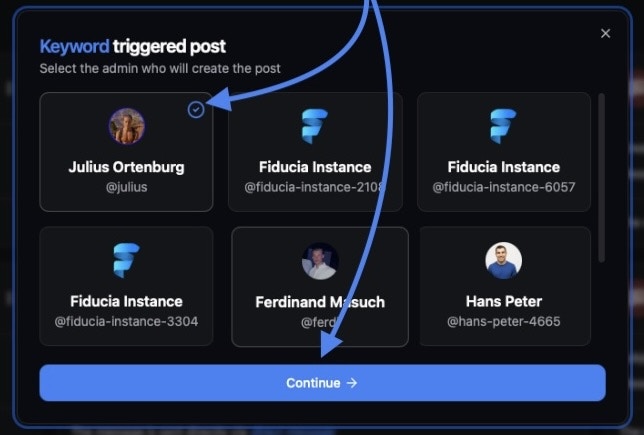Close the Keyword triggered post dialog
Screen dimensions: 644x435
point(605,33)
